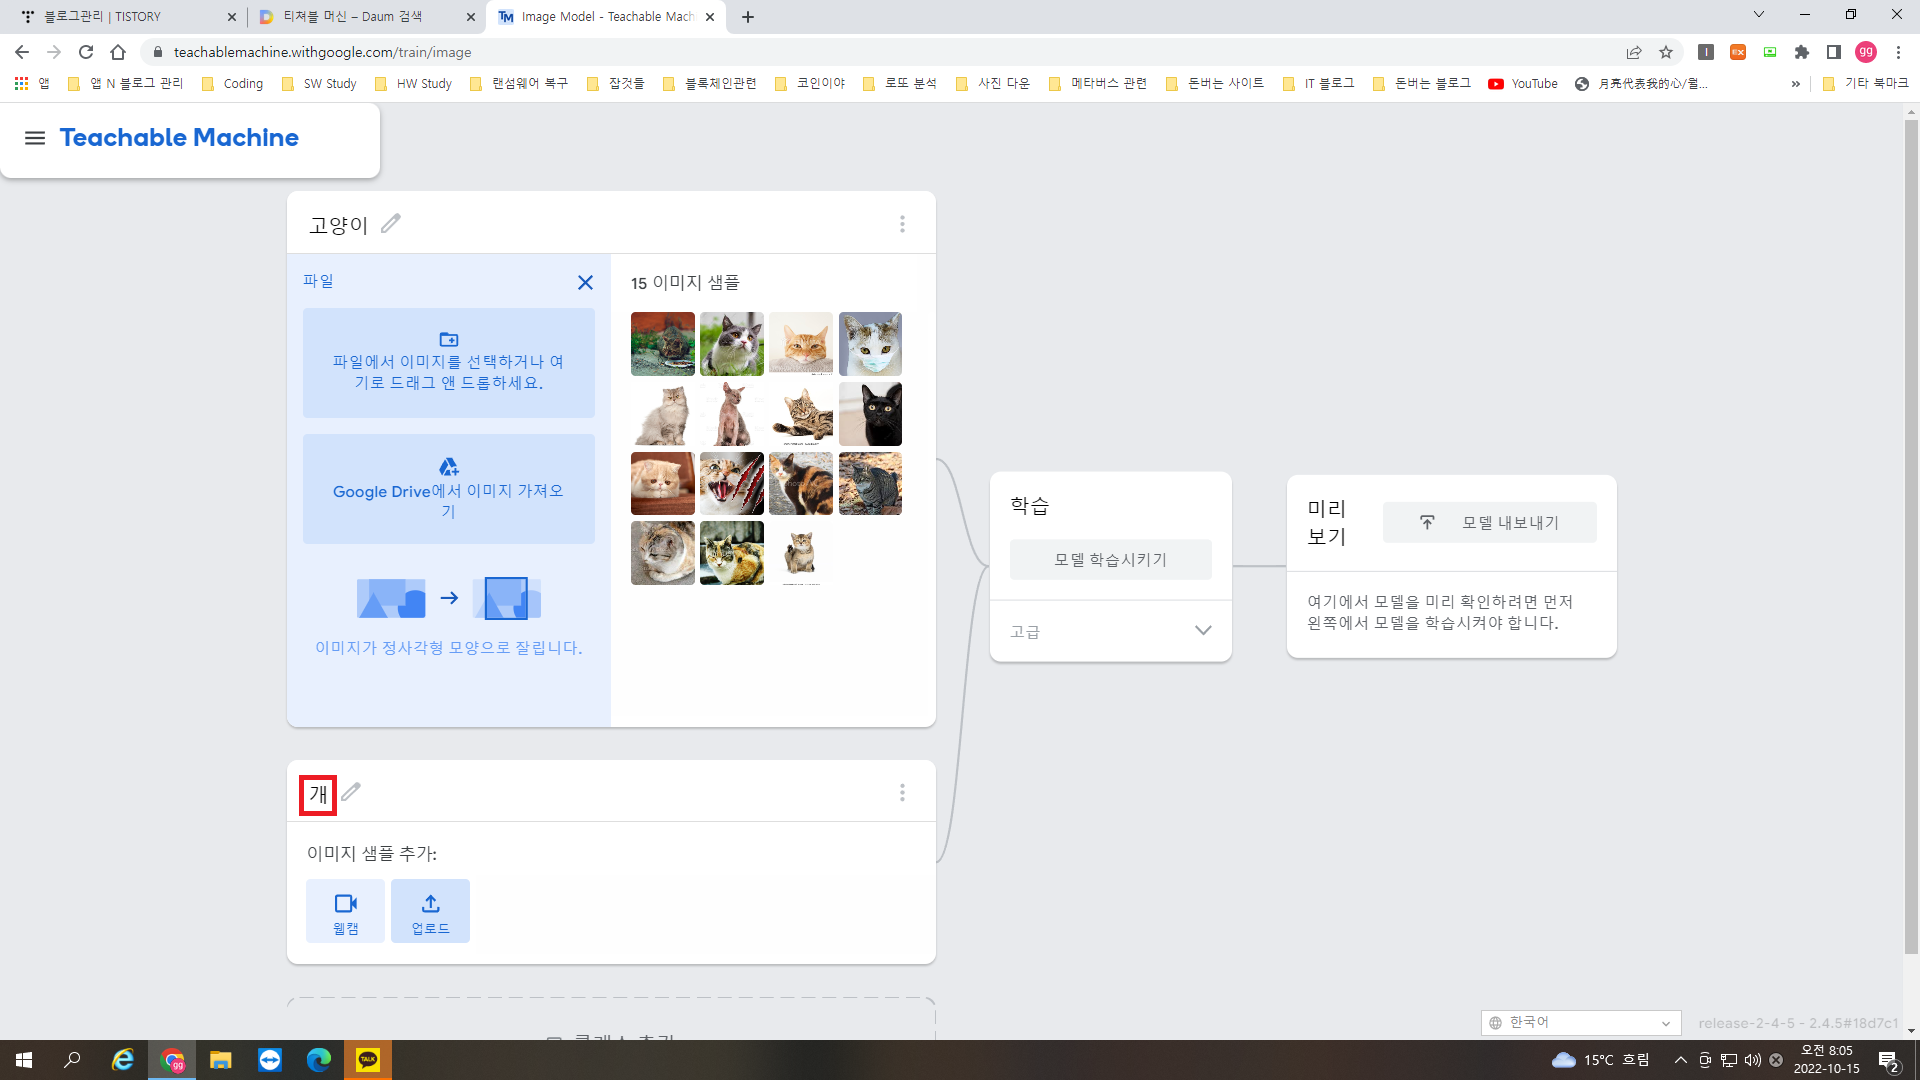1920x1080 pixels.
Task: Open the 고양이 class options menu
Action: point(902,224)
